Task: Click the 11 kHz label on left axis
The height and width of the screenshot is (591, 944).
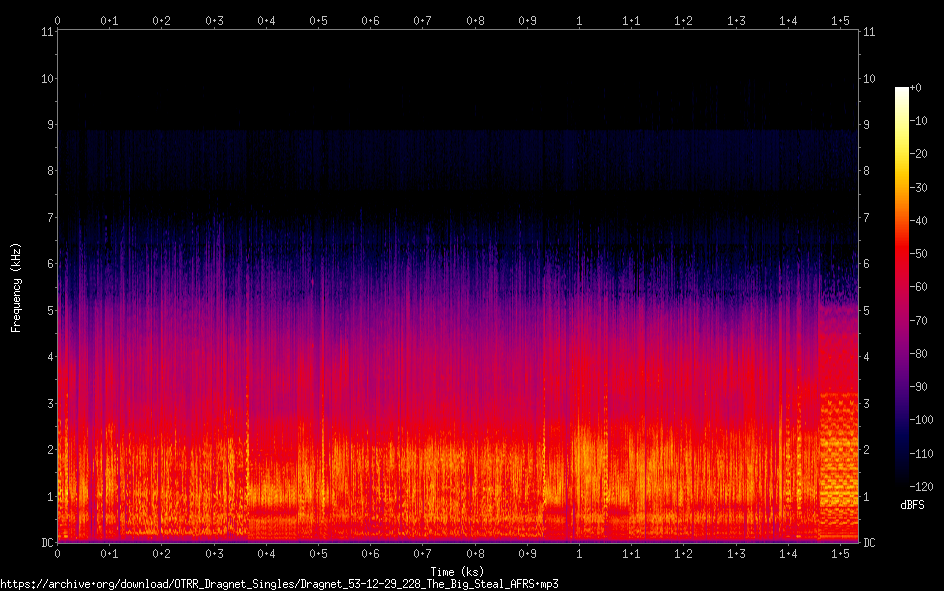Action: (46, 32)
